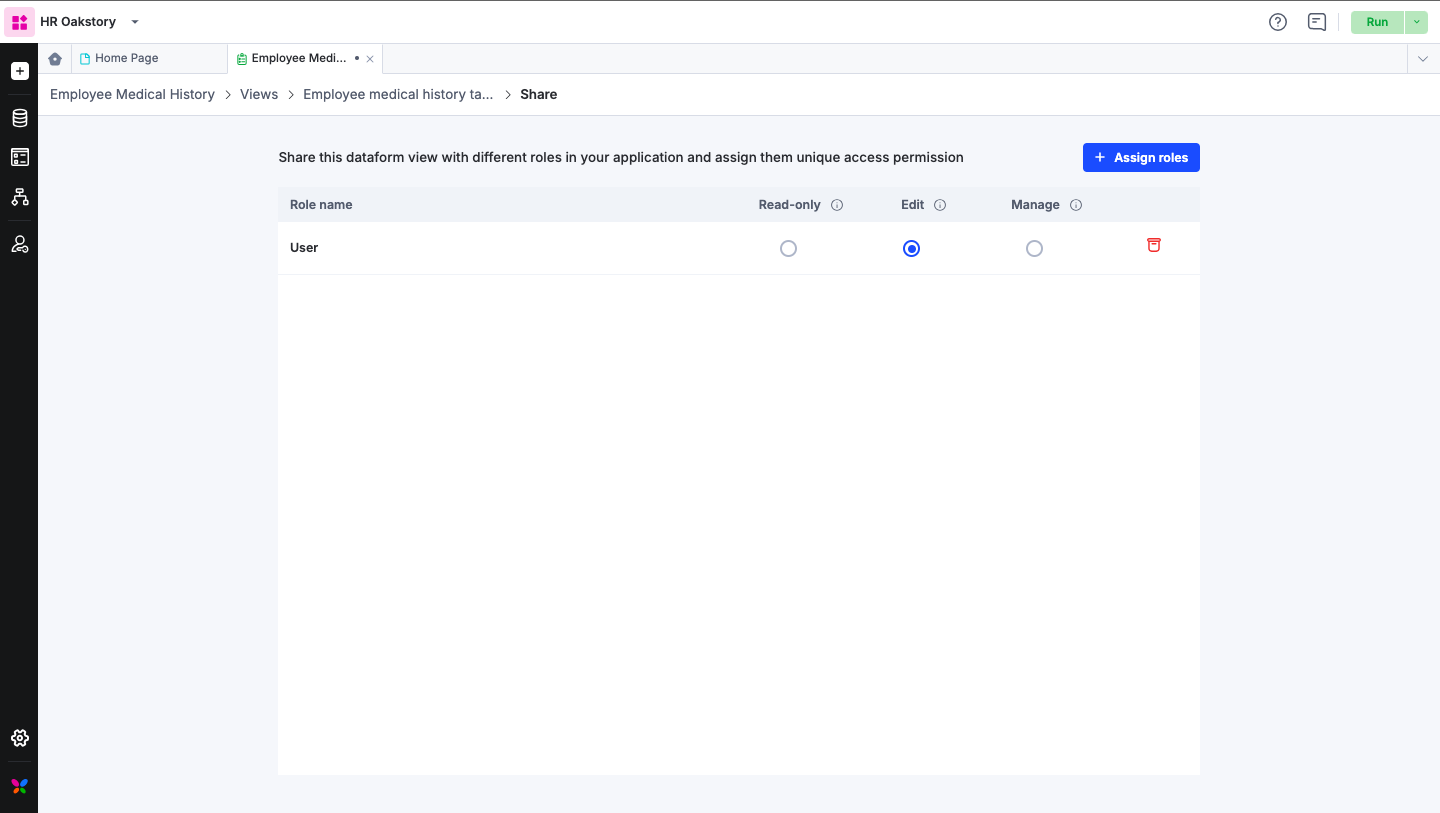
Task: Click the Share breadcrumb text
Action: pos(539,94)
